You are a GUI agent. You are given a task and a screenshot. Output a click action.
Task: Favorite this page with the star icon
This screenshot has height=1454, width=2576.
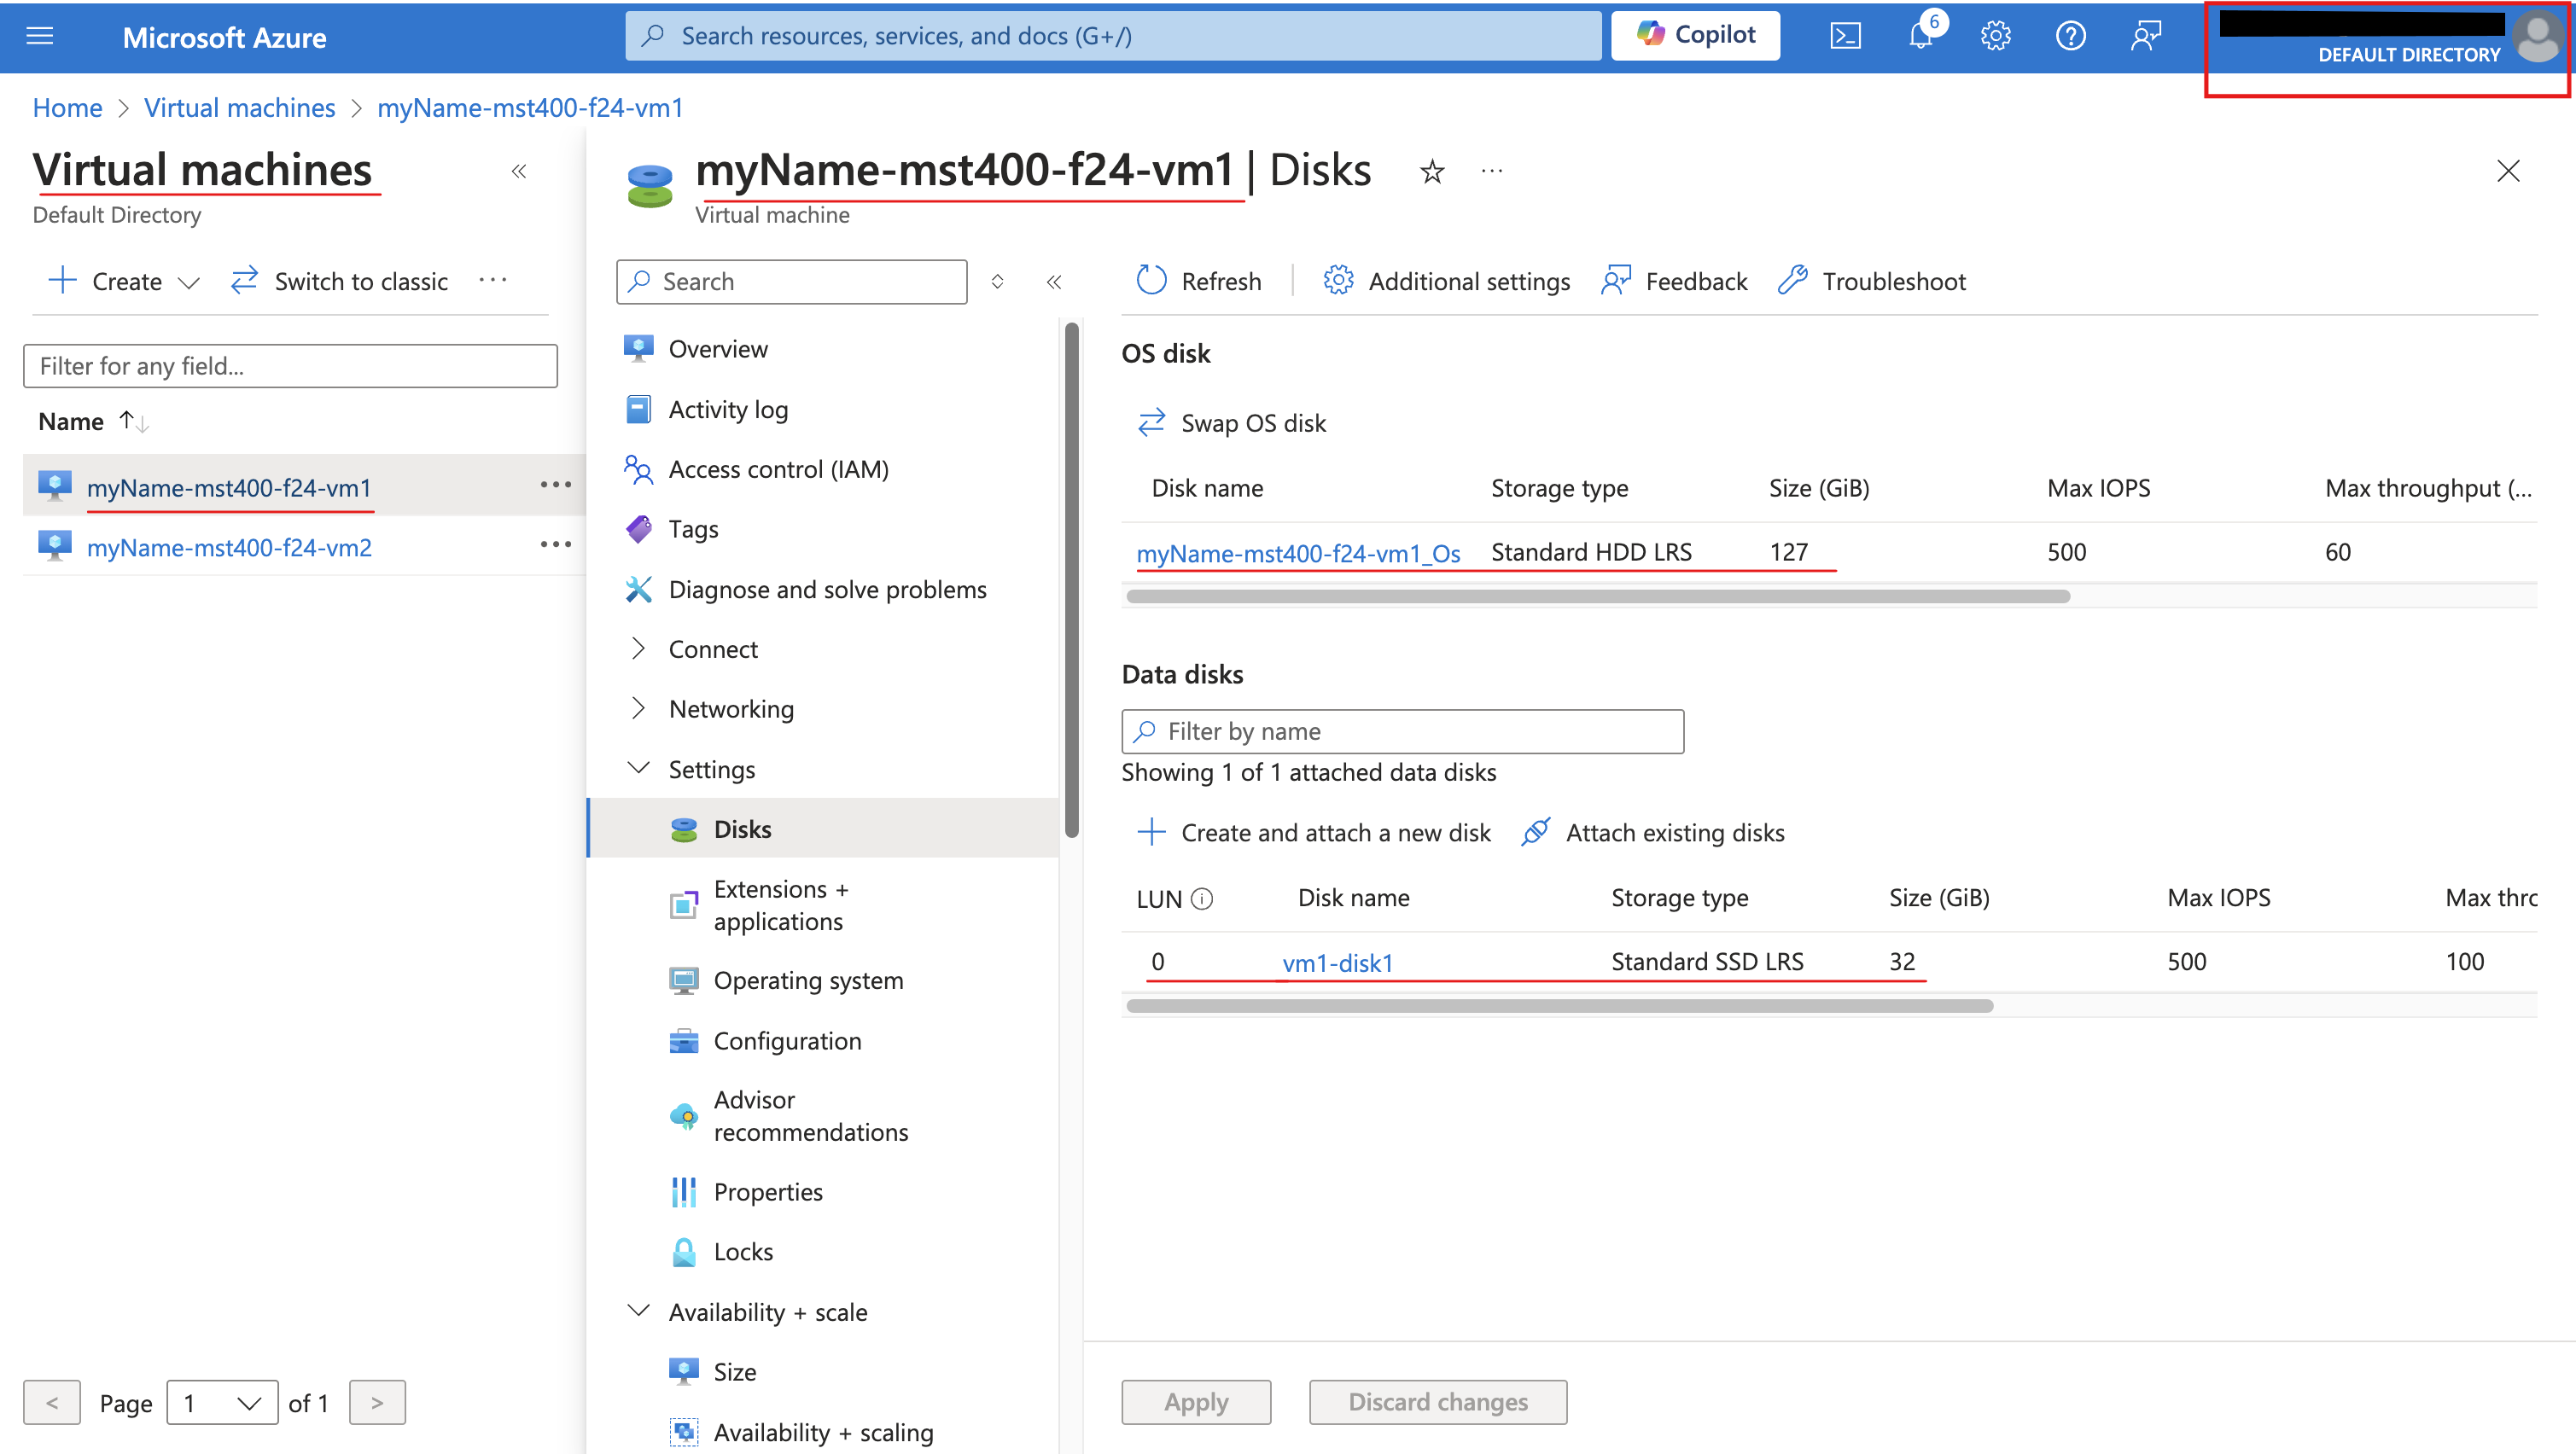[1432, 172]
